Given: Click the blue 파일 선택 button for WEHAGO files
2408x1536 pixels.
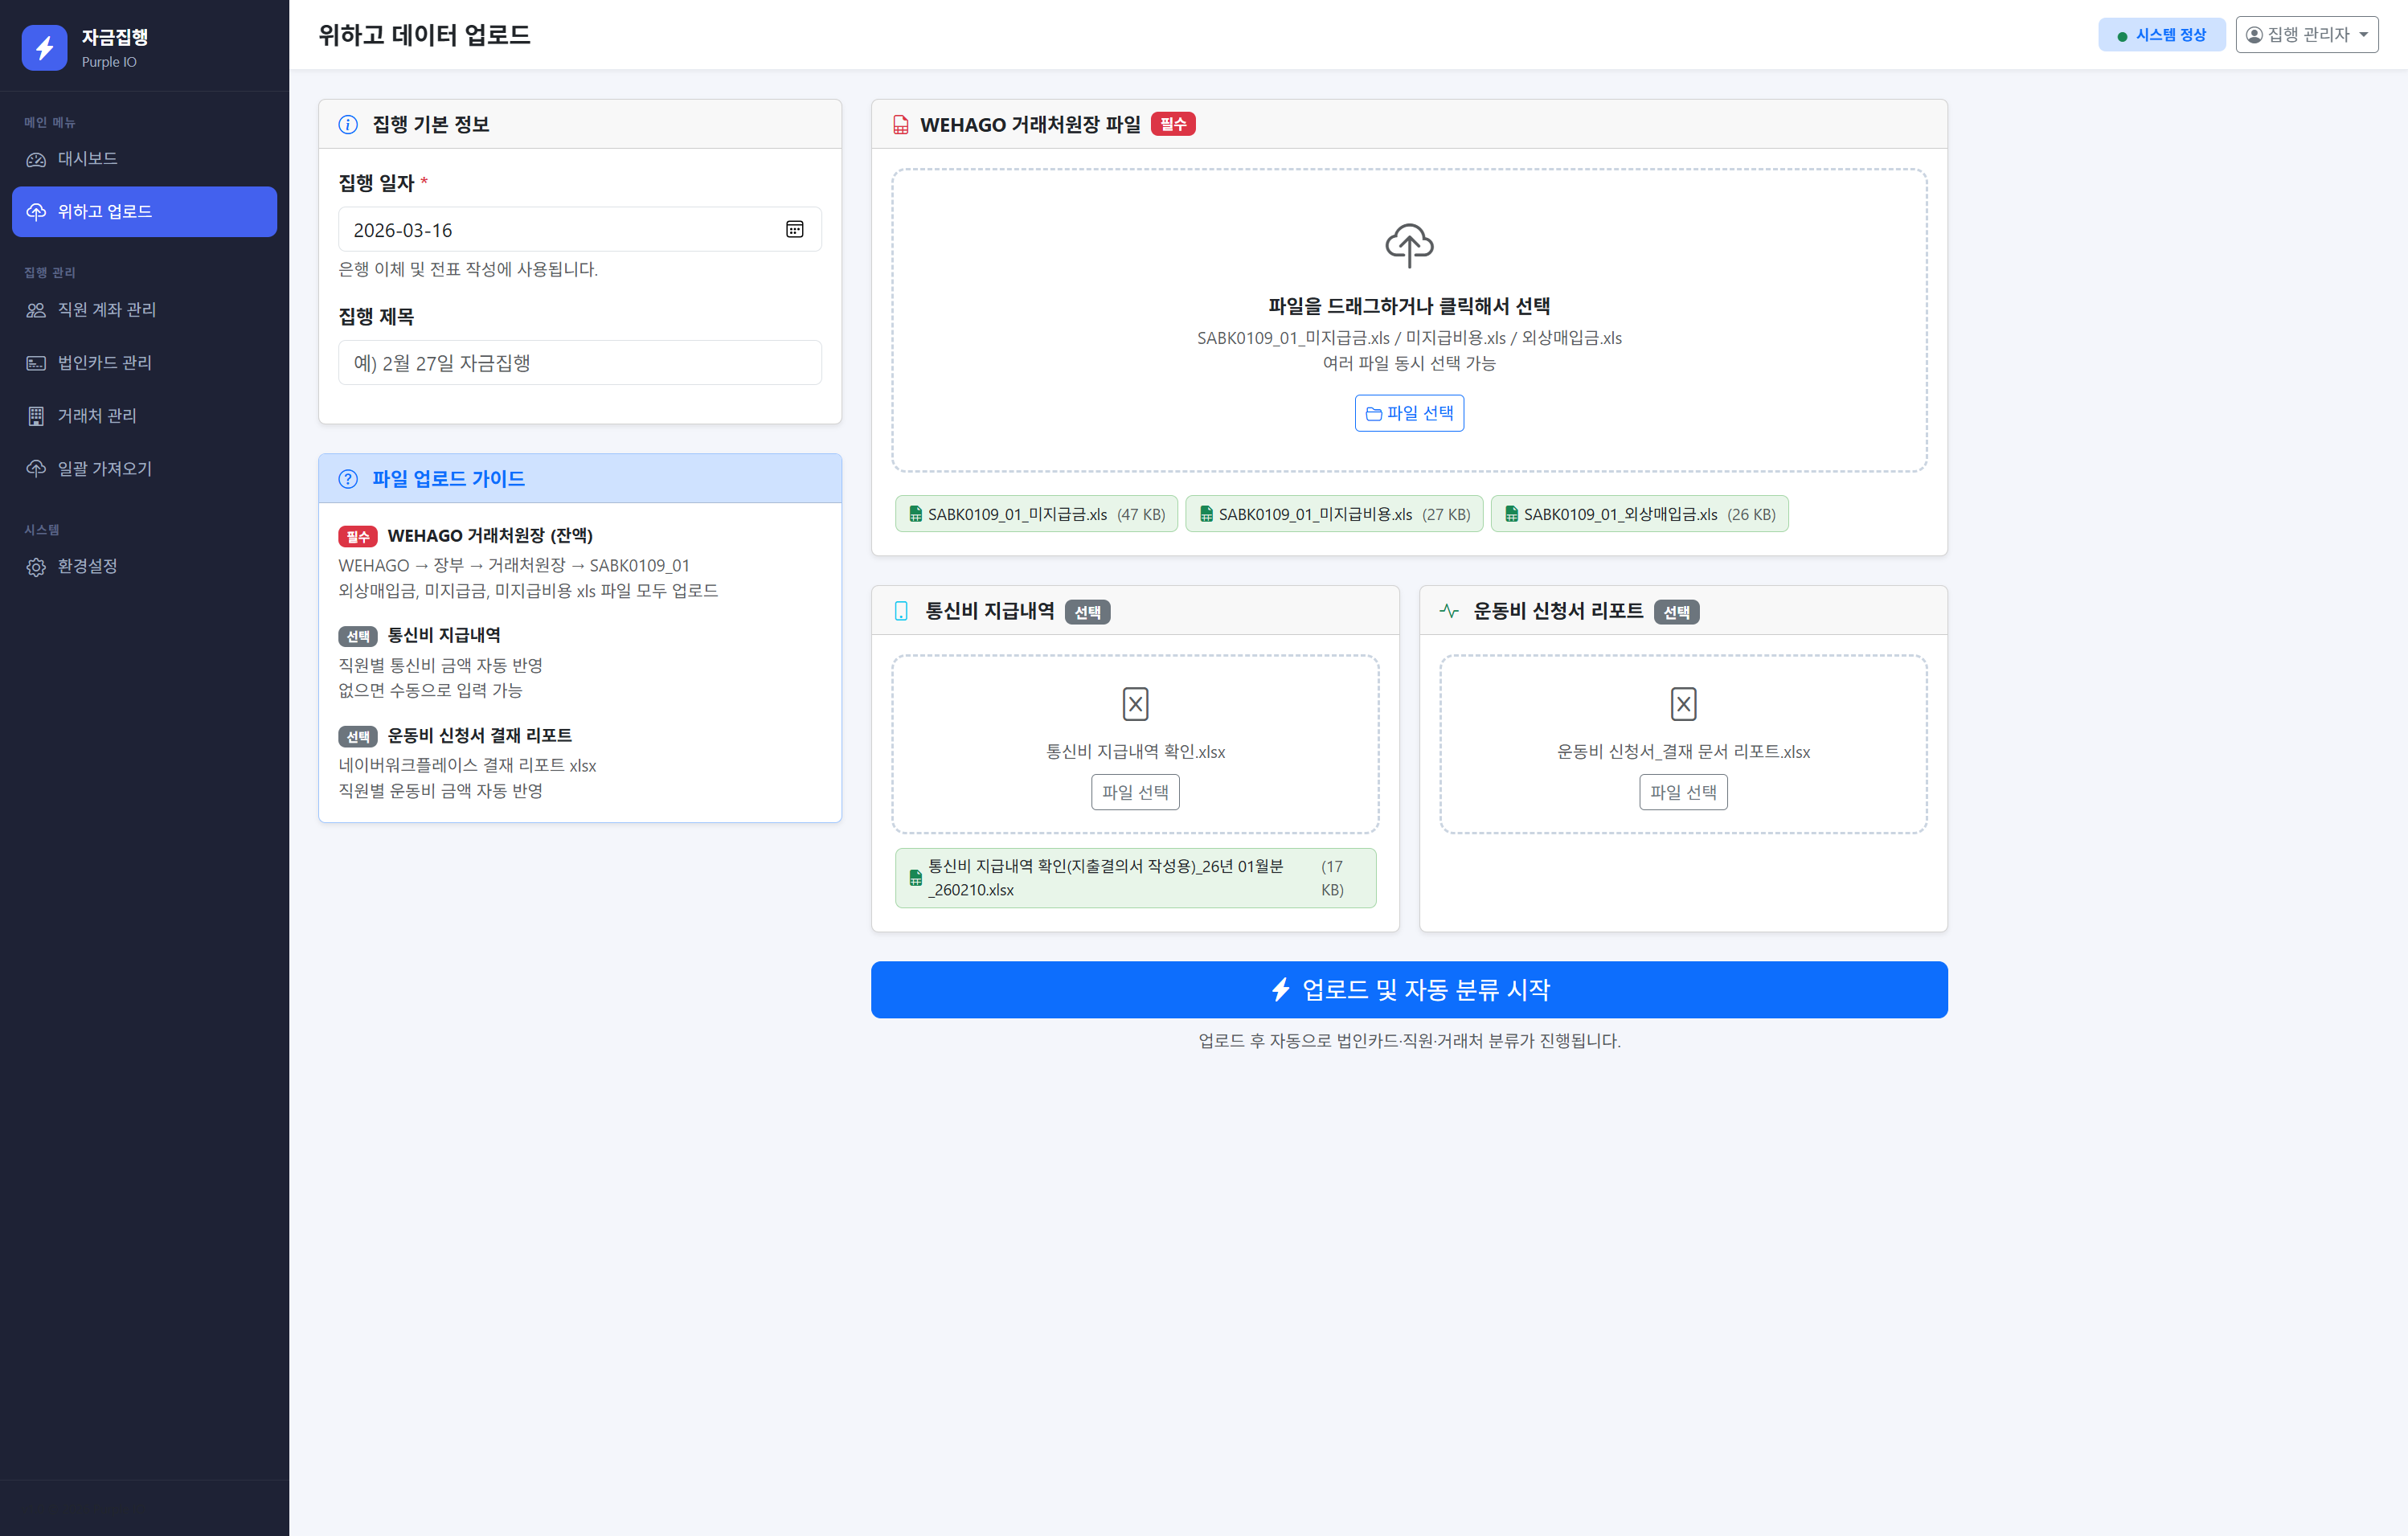Looking at the screenshot, I should point(1409,413).
